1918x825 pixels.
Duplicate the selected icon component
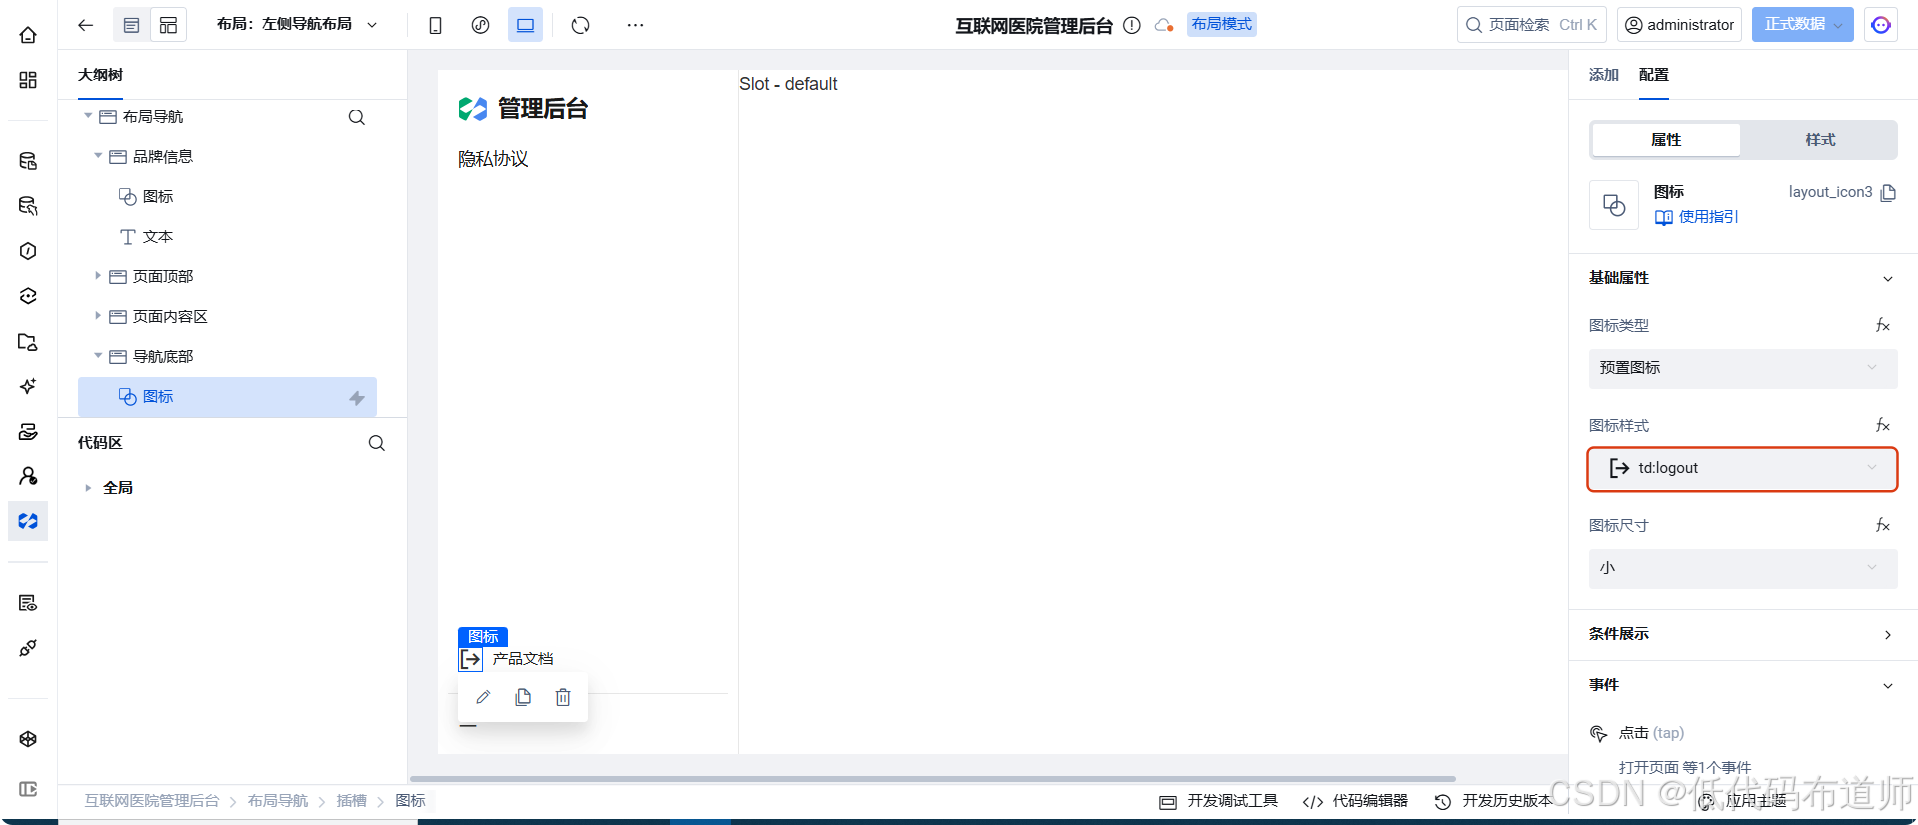(x=523, y=697)
